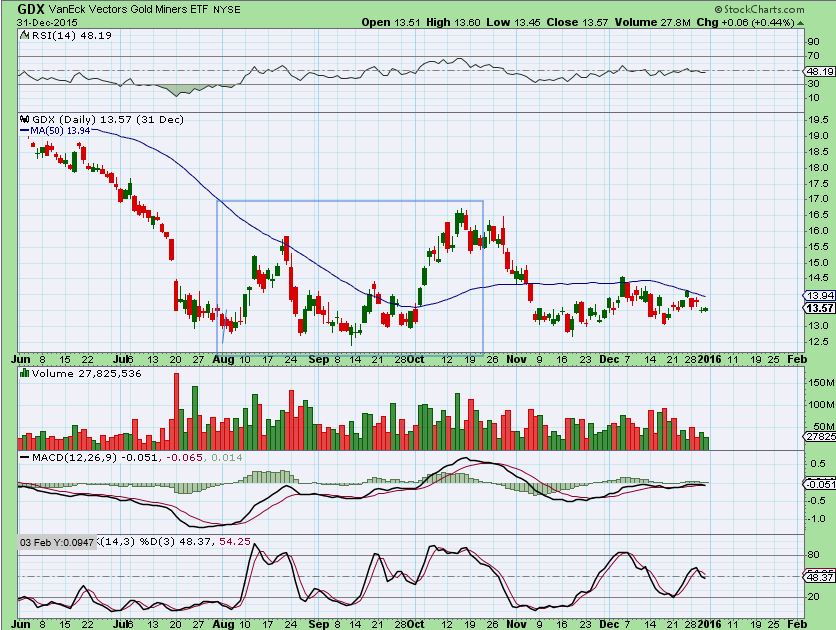
Task: Click the 150M volume axis label
Action: point(821,383)
